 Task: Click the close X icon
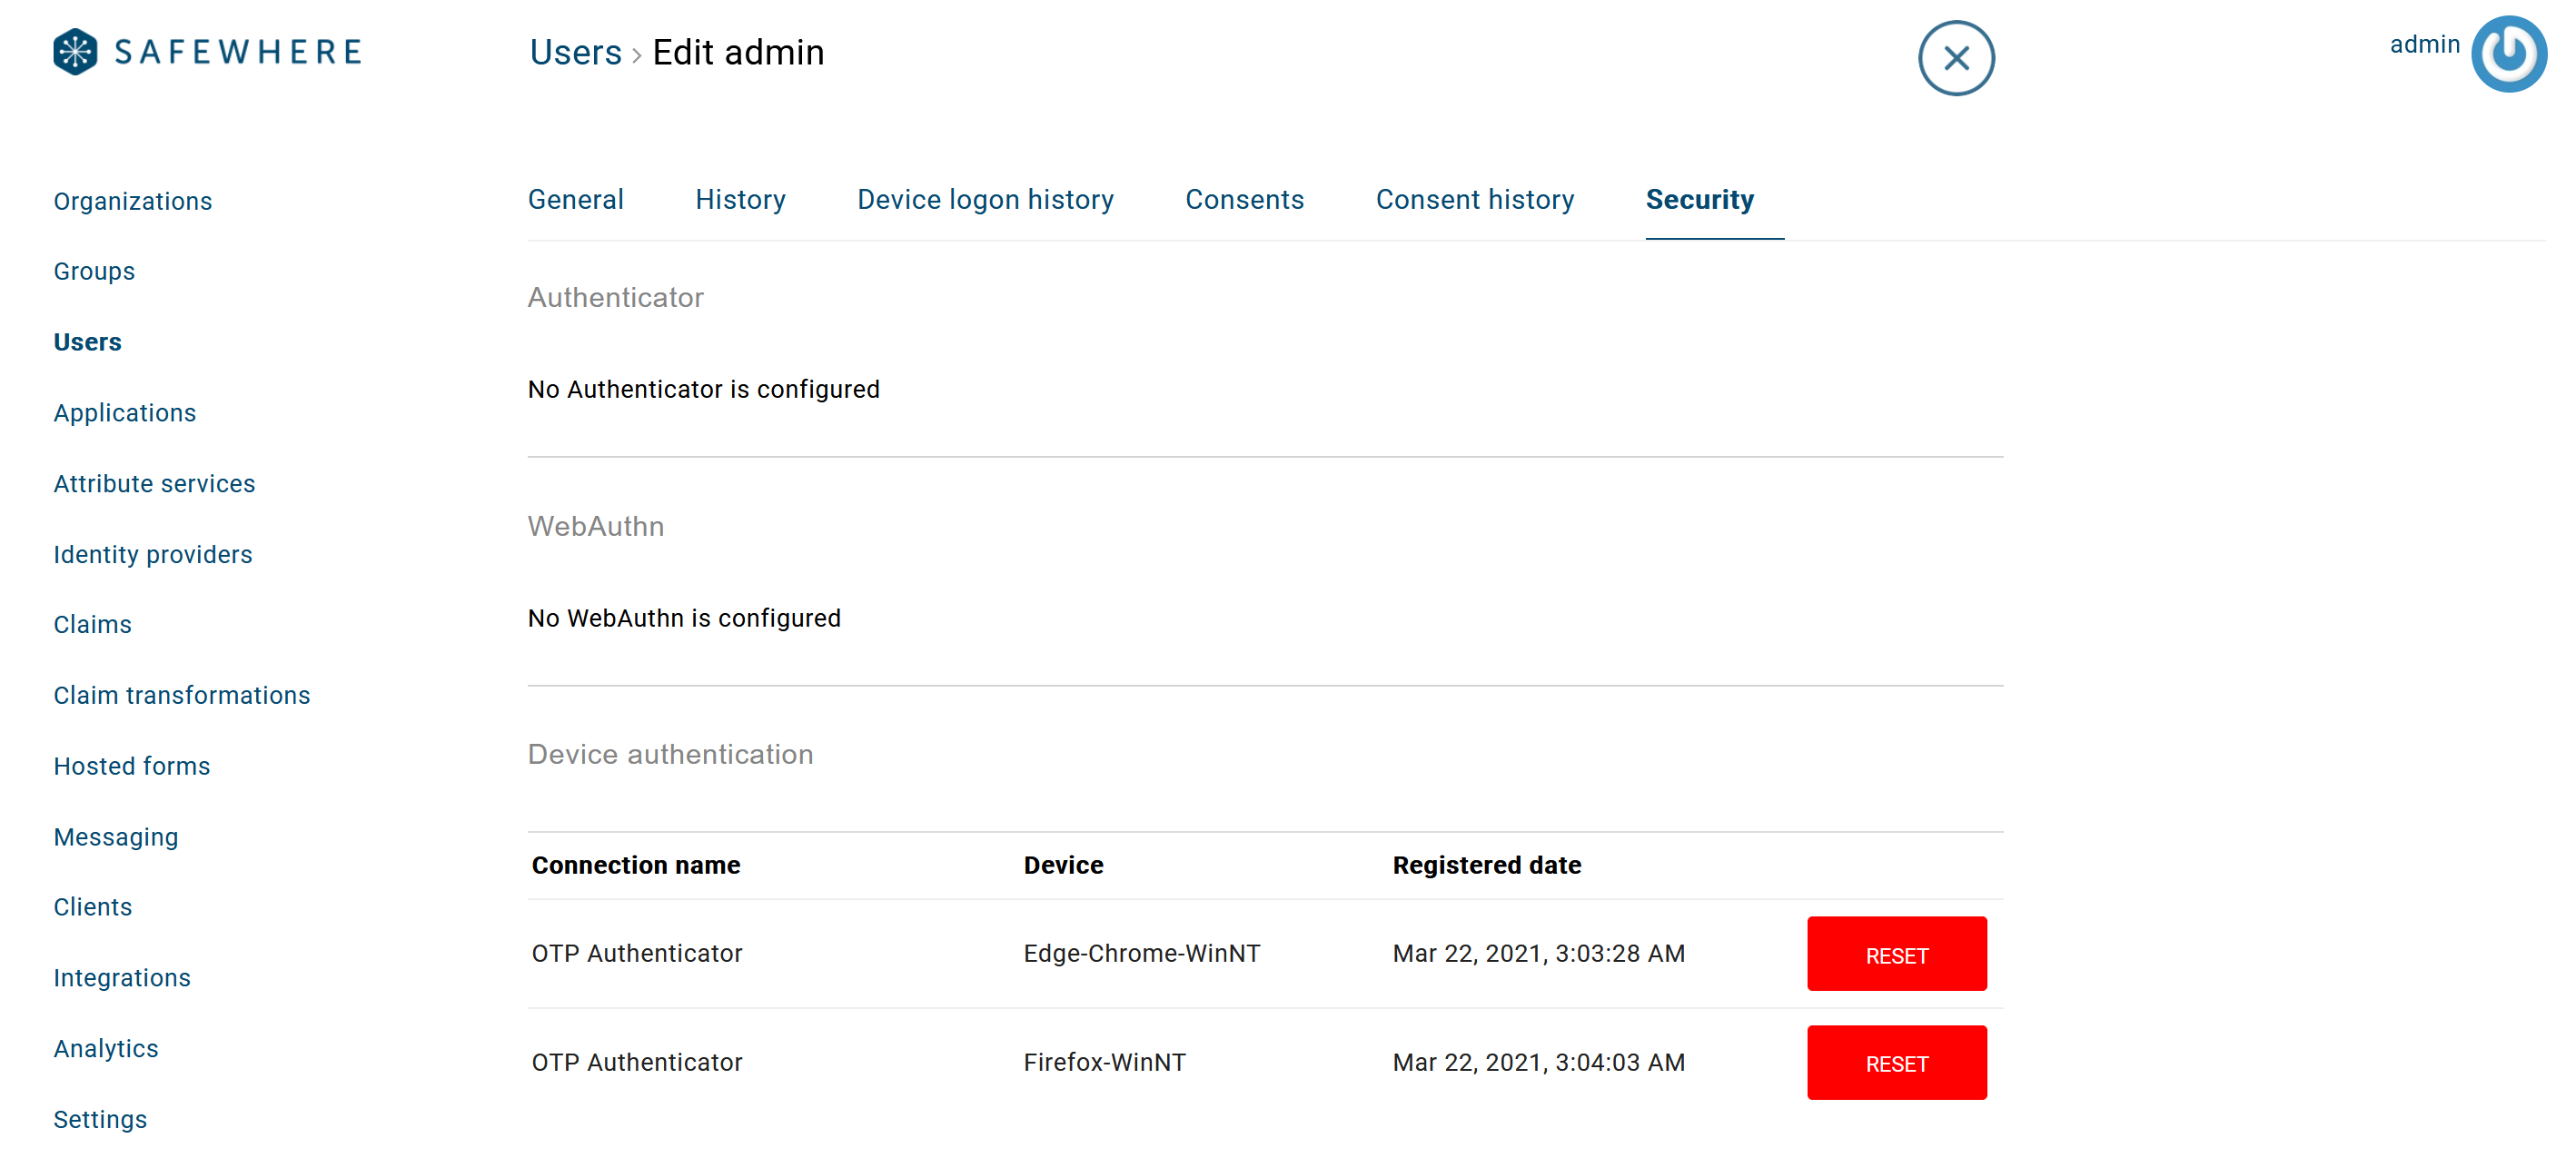pyautogui.click(x=1957, y=59)
